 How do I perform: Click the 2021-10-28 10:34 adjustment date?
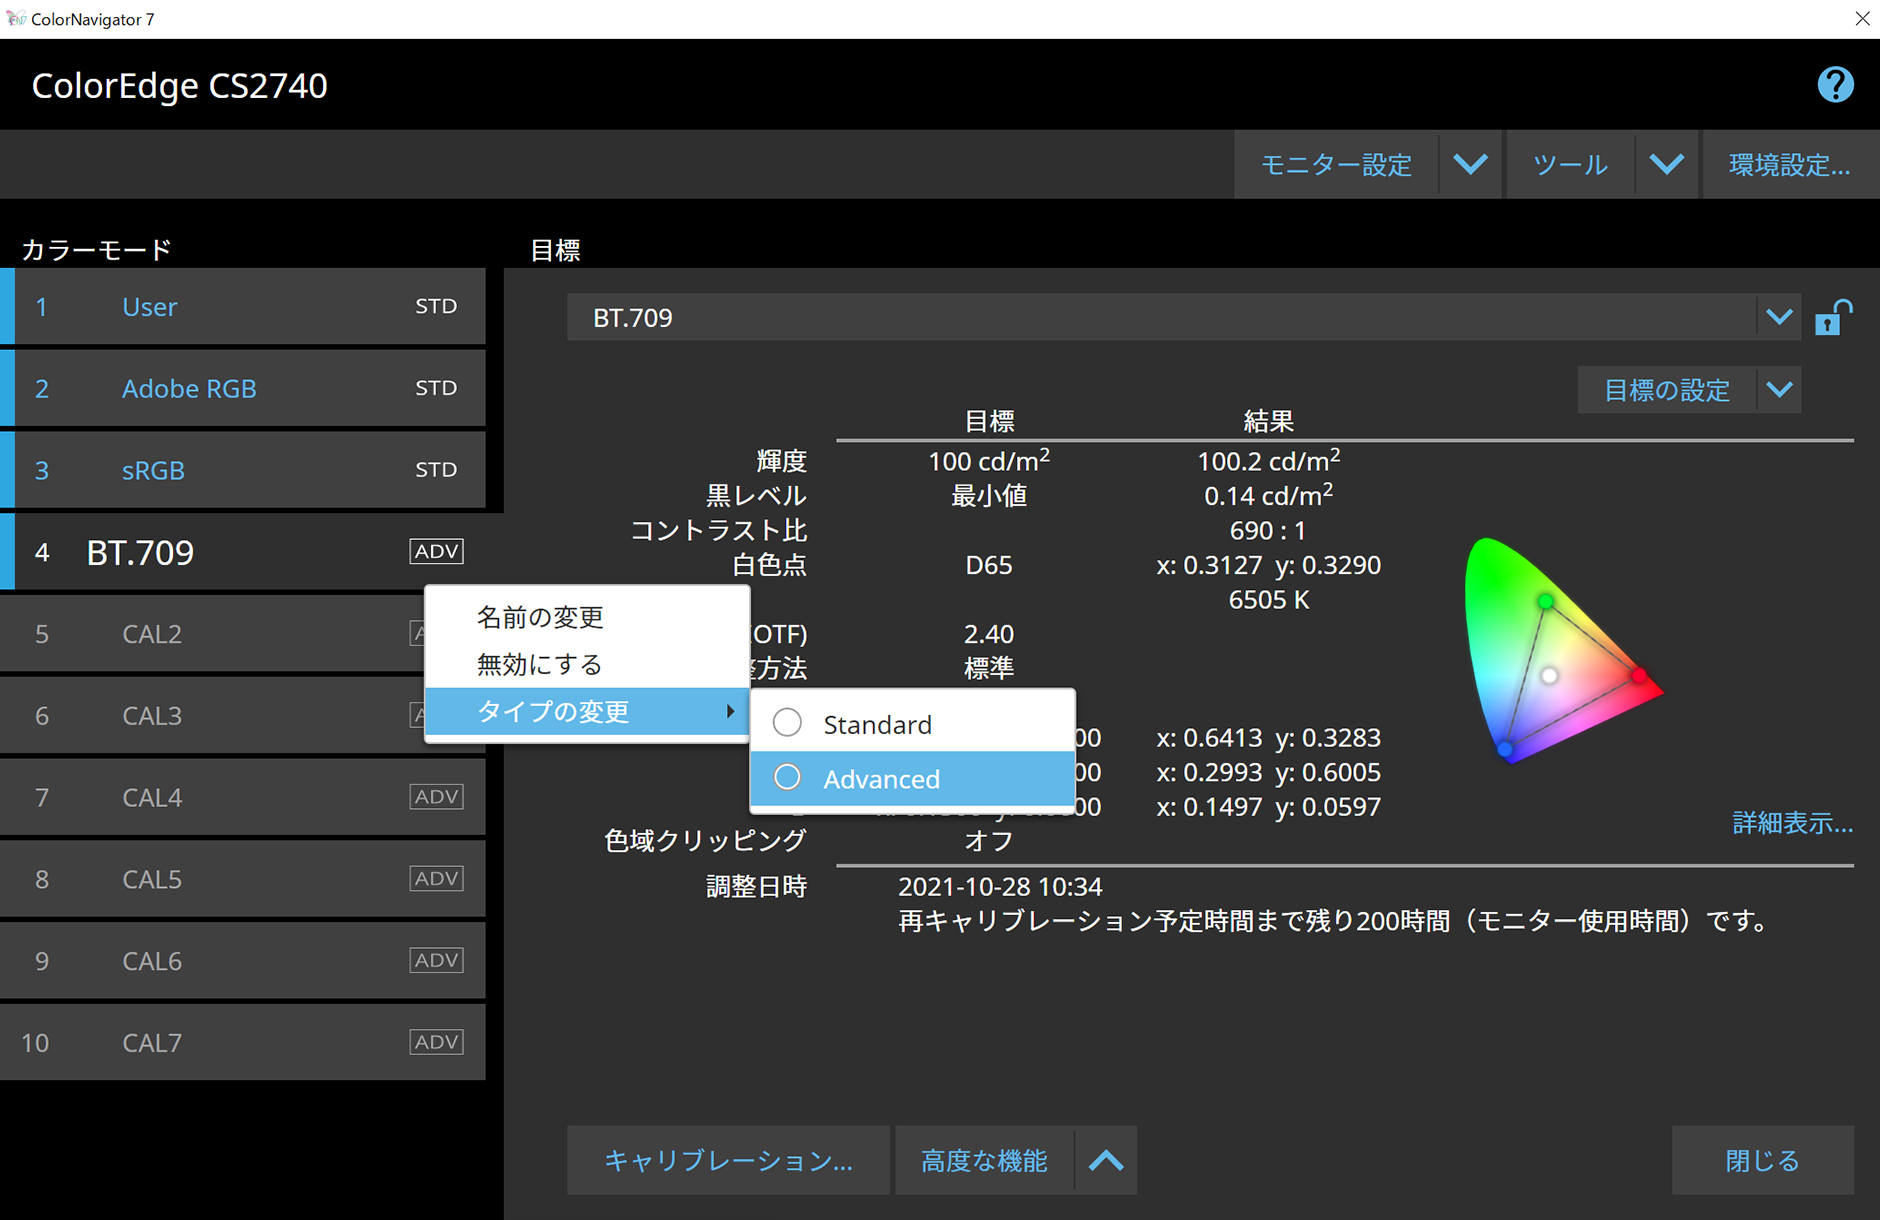click(1000, 887)
